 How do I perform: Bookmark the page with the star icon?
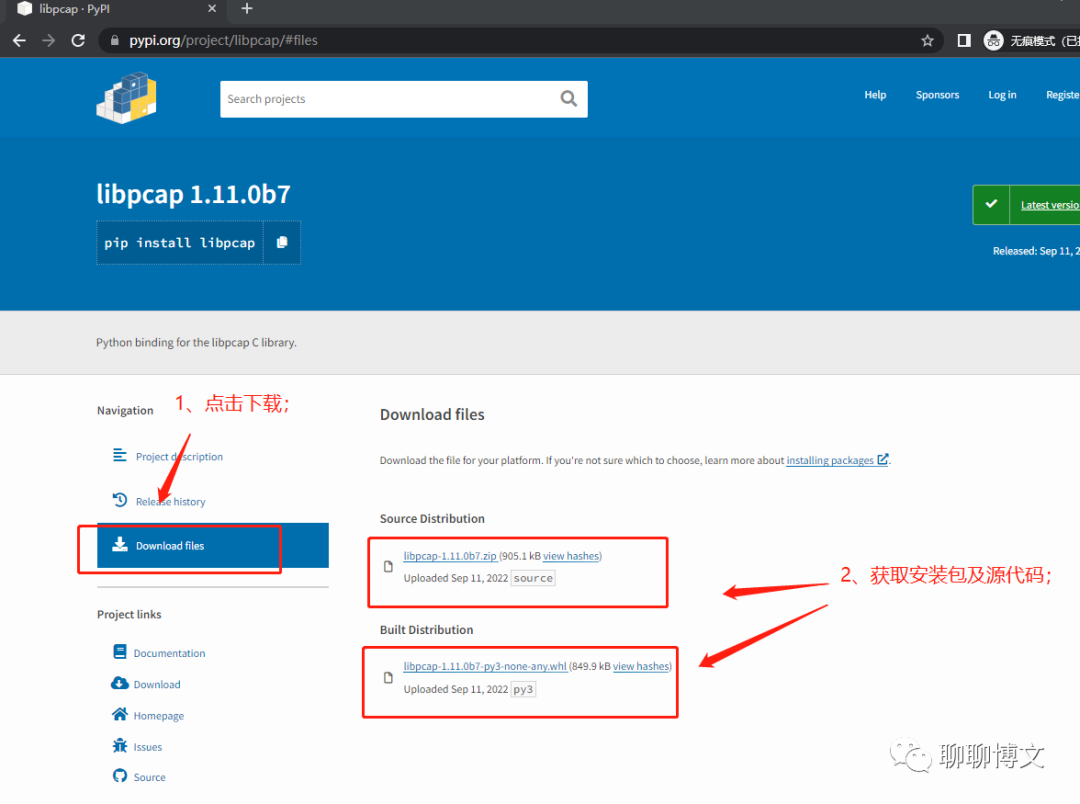[927, 40]
